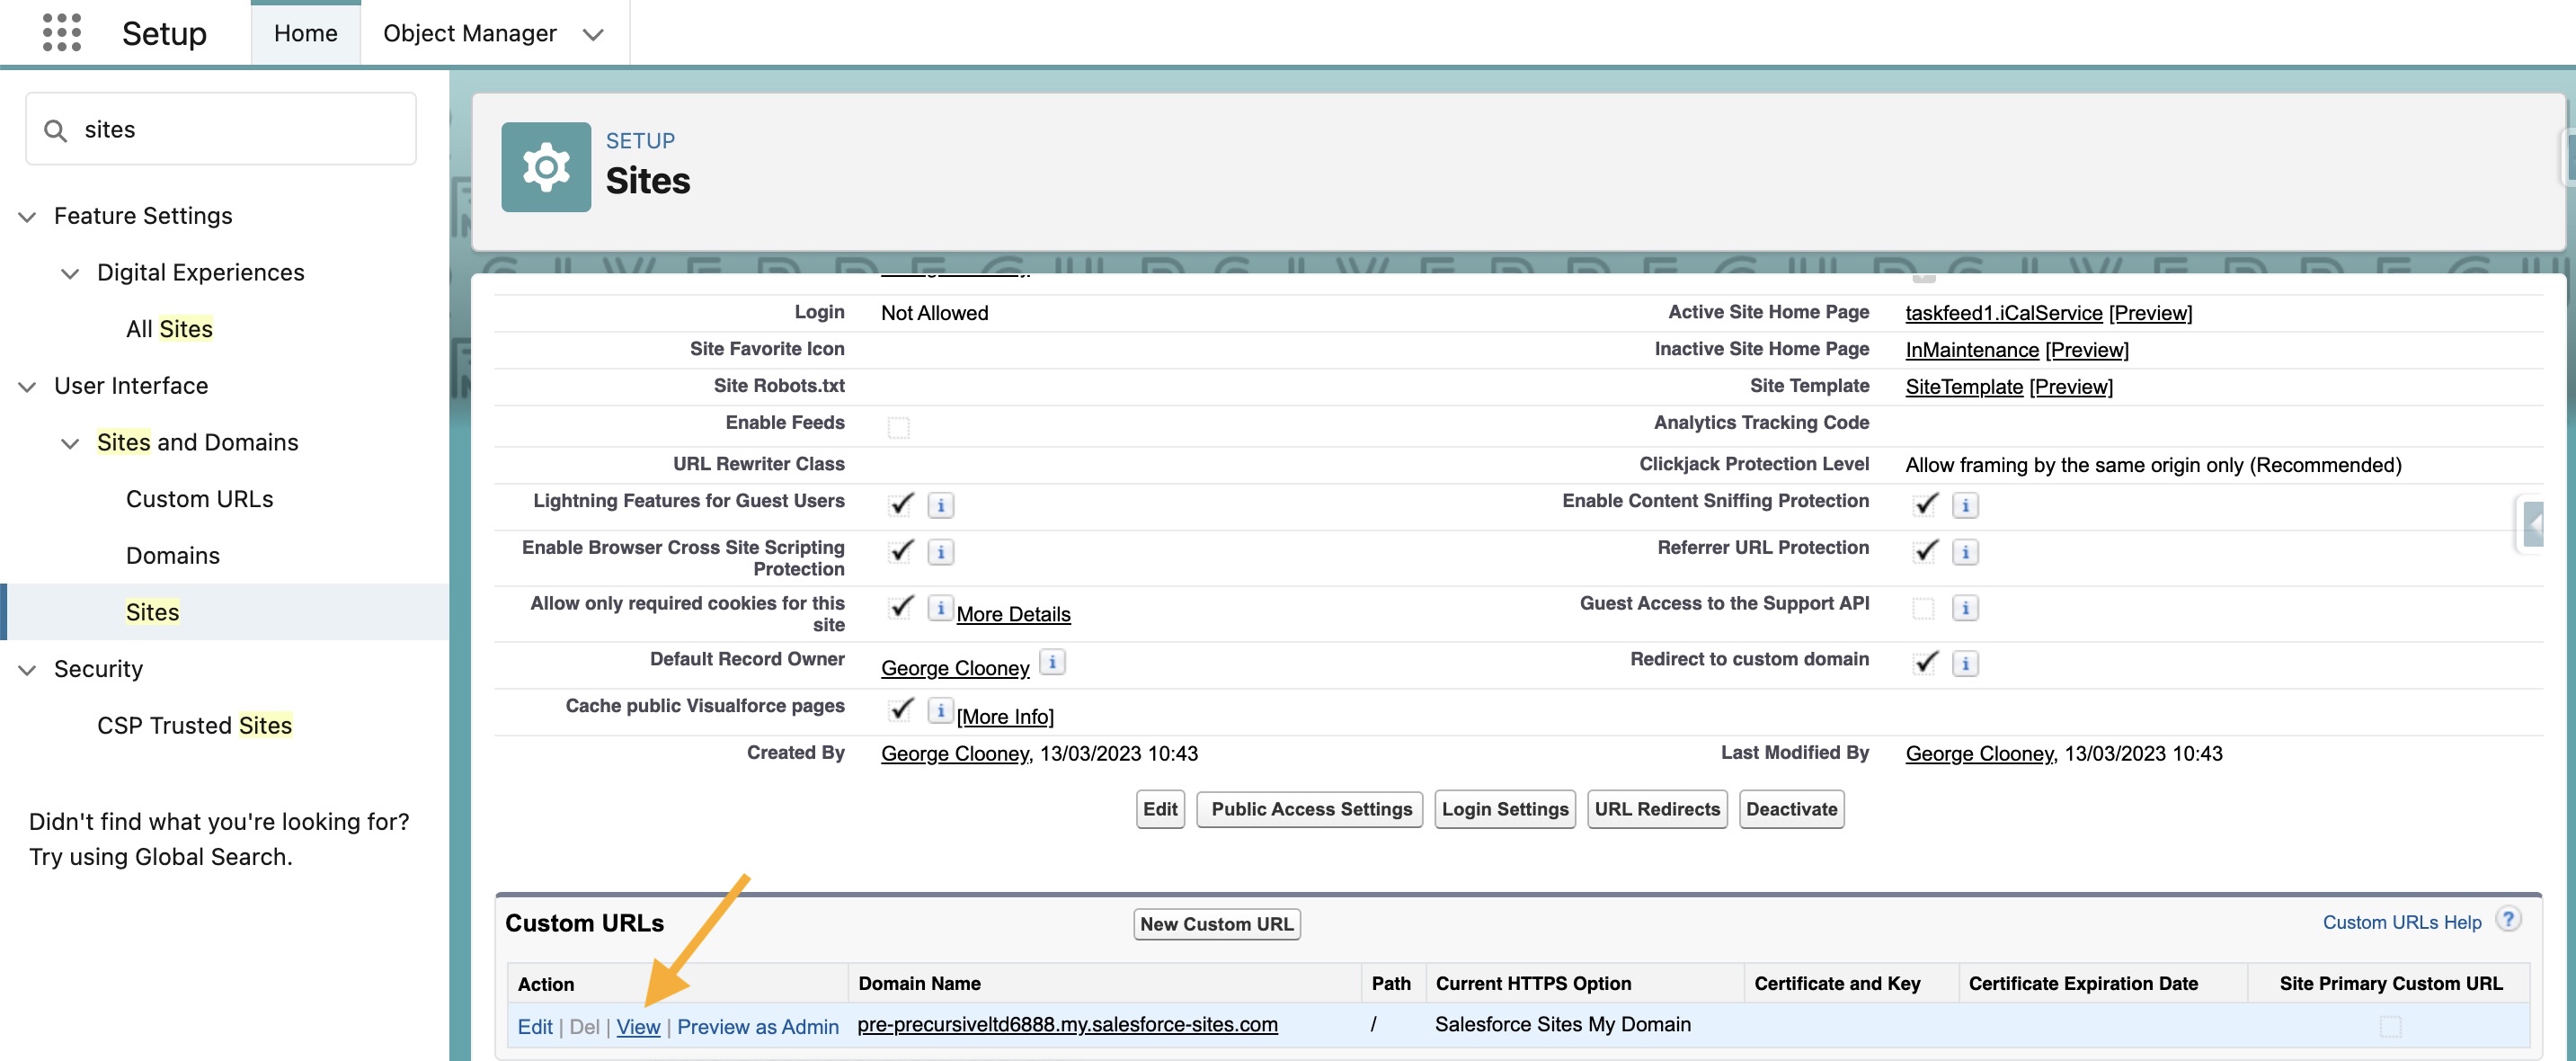Image resolution: width=2576 pixels, height=1061 pixels.
Task: Collapse the Security section in the sidebar
Action: (x=27, y=670)
